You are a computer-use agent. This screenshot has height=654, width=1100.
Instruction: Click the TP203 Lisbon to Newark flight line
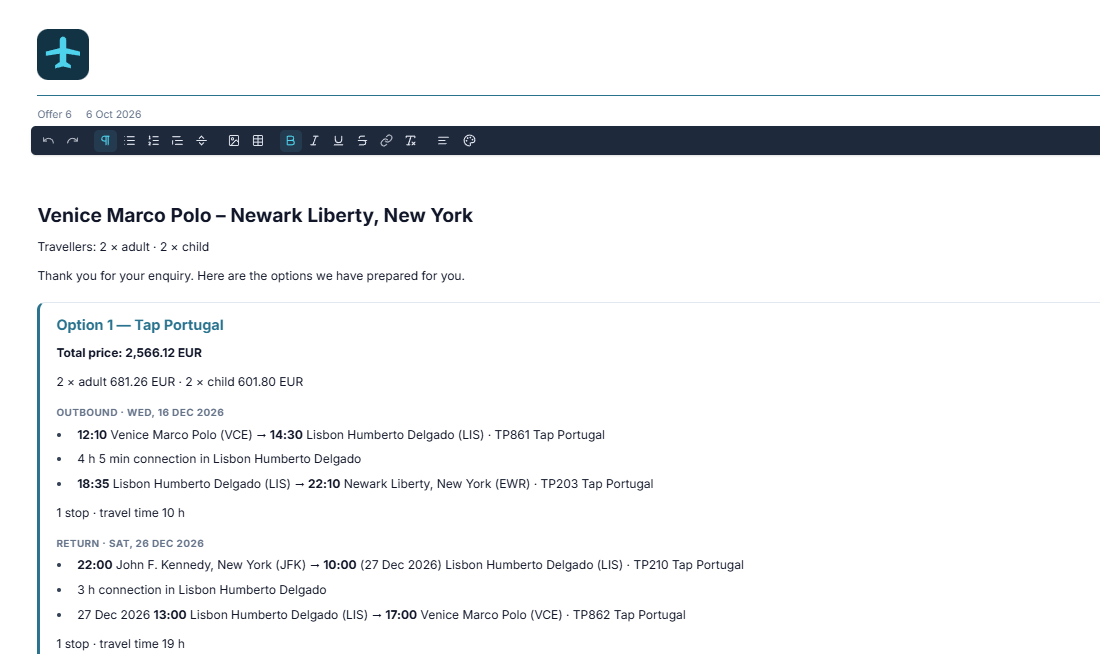tap(365, 484)
